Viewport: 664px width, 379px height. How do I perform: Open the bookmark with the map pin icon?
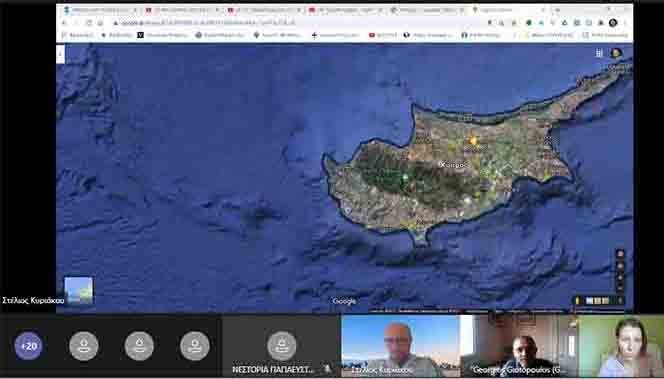tap(277, 35)
